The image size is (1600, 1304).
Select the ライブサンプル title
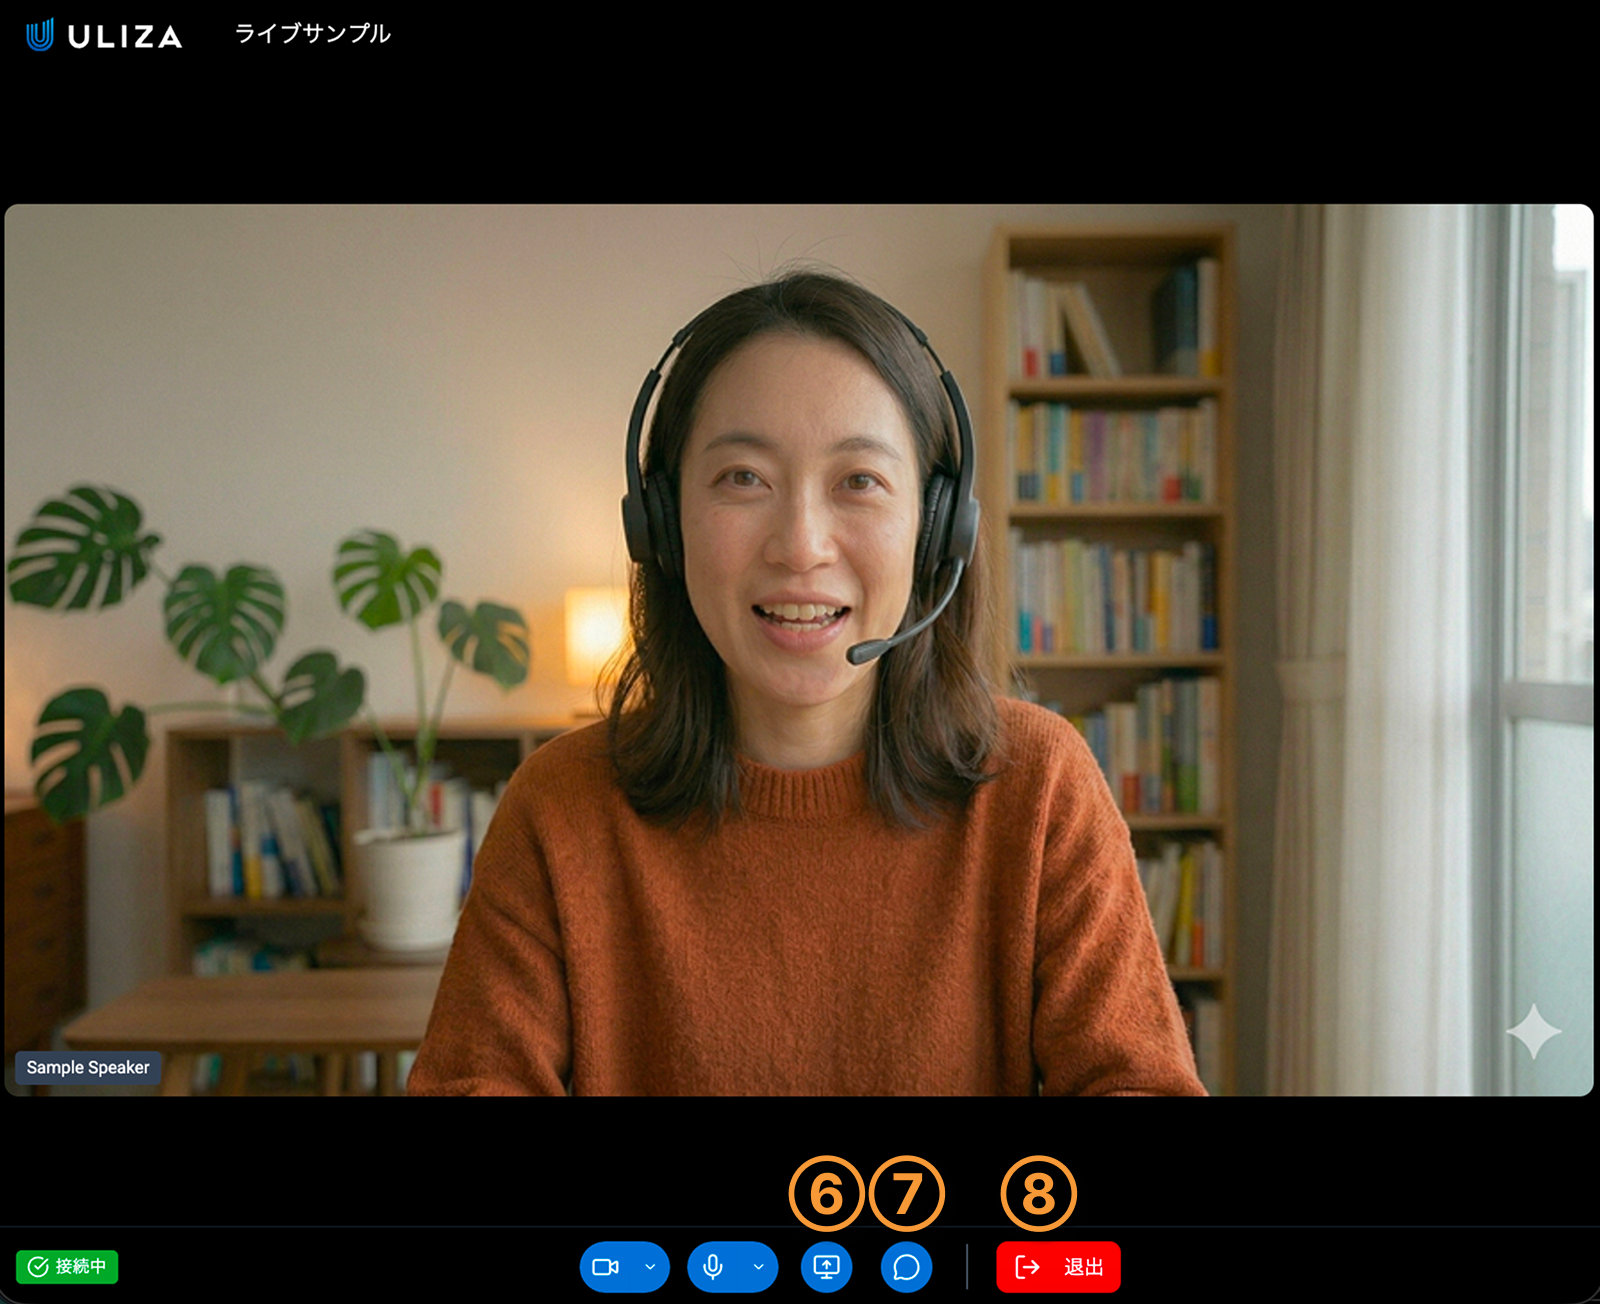coord(312,34)
